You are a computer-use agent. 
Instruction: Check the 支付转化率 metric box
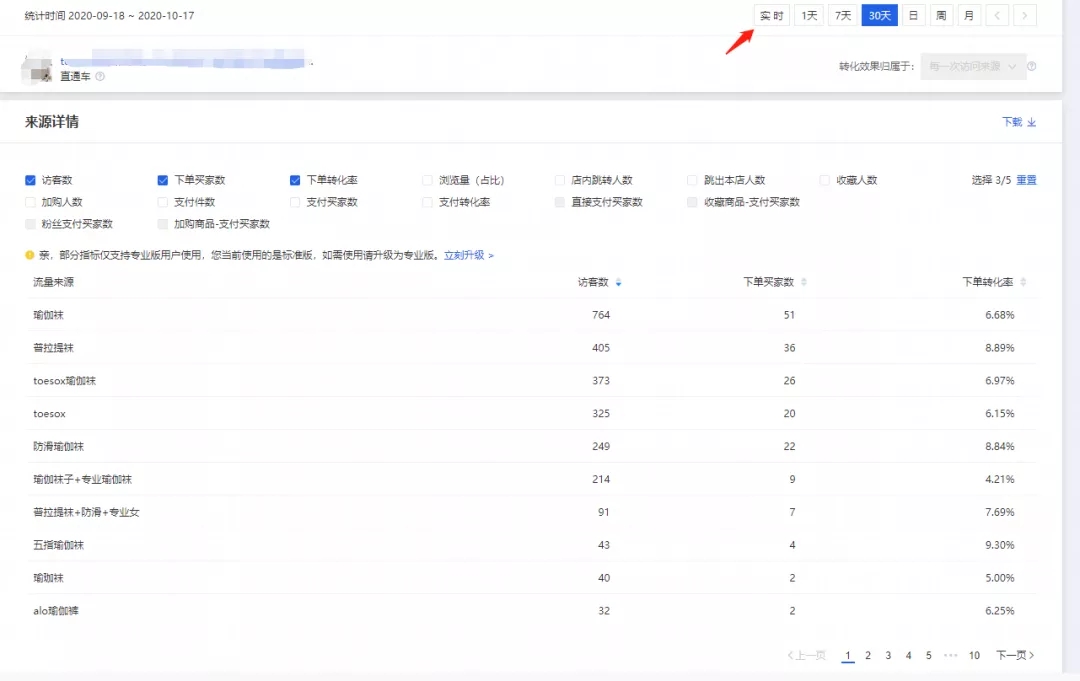(x=428, y=202)
